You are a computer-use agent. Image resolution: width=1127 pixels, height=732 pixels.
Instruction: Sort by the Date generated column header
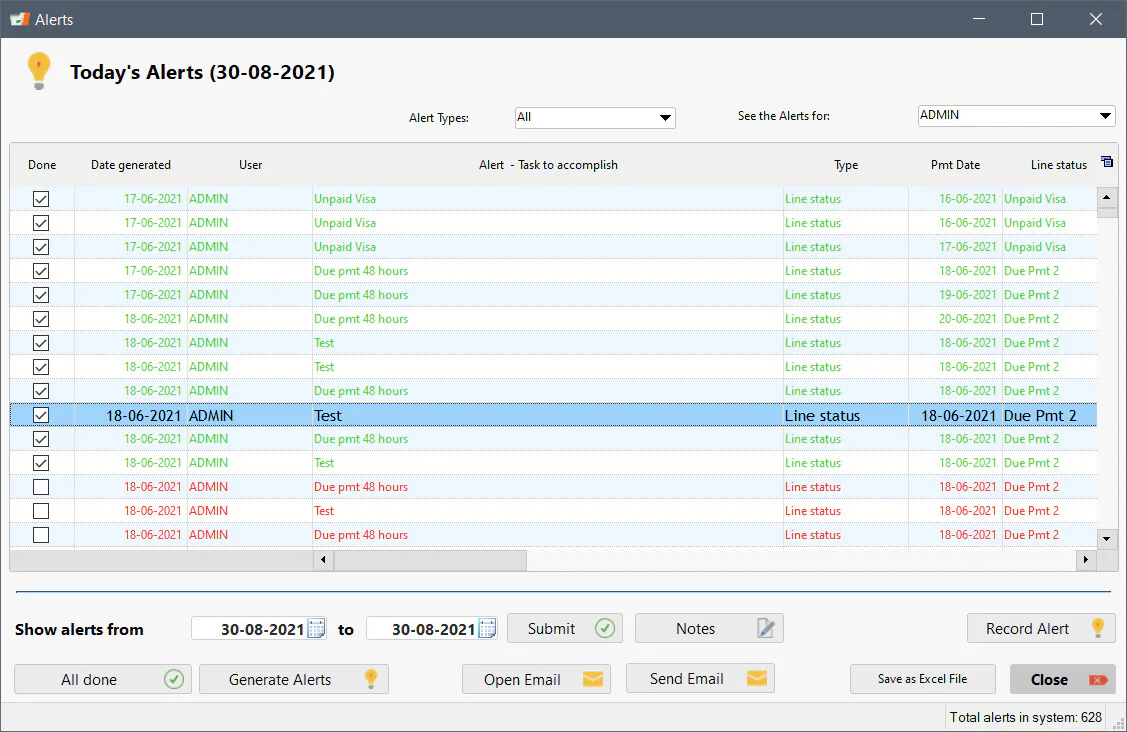pyautogui.click(x=131, y=165)
